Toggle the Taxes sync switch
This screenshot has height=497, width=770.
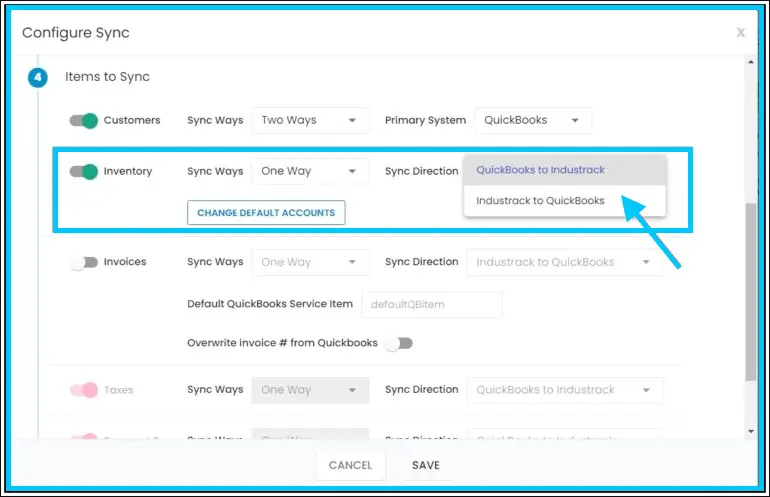coord(83,390)
